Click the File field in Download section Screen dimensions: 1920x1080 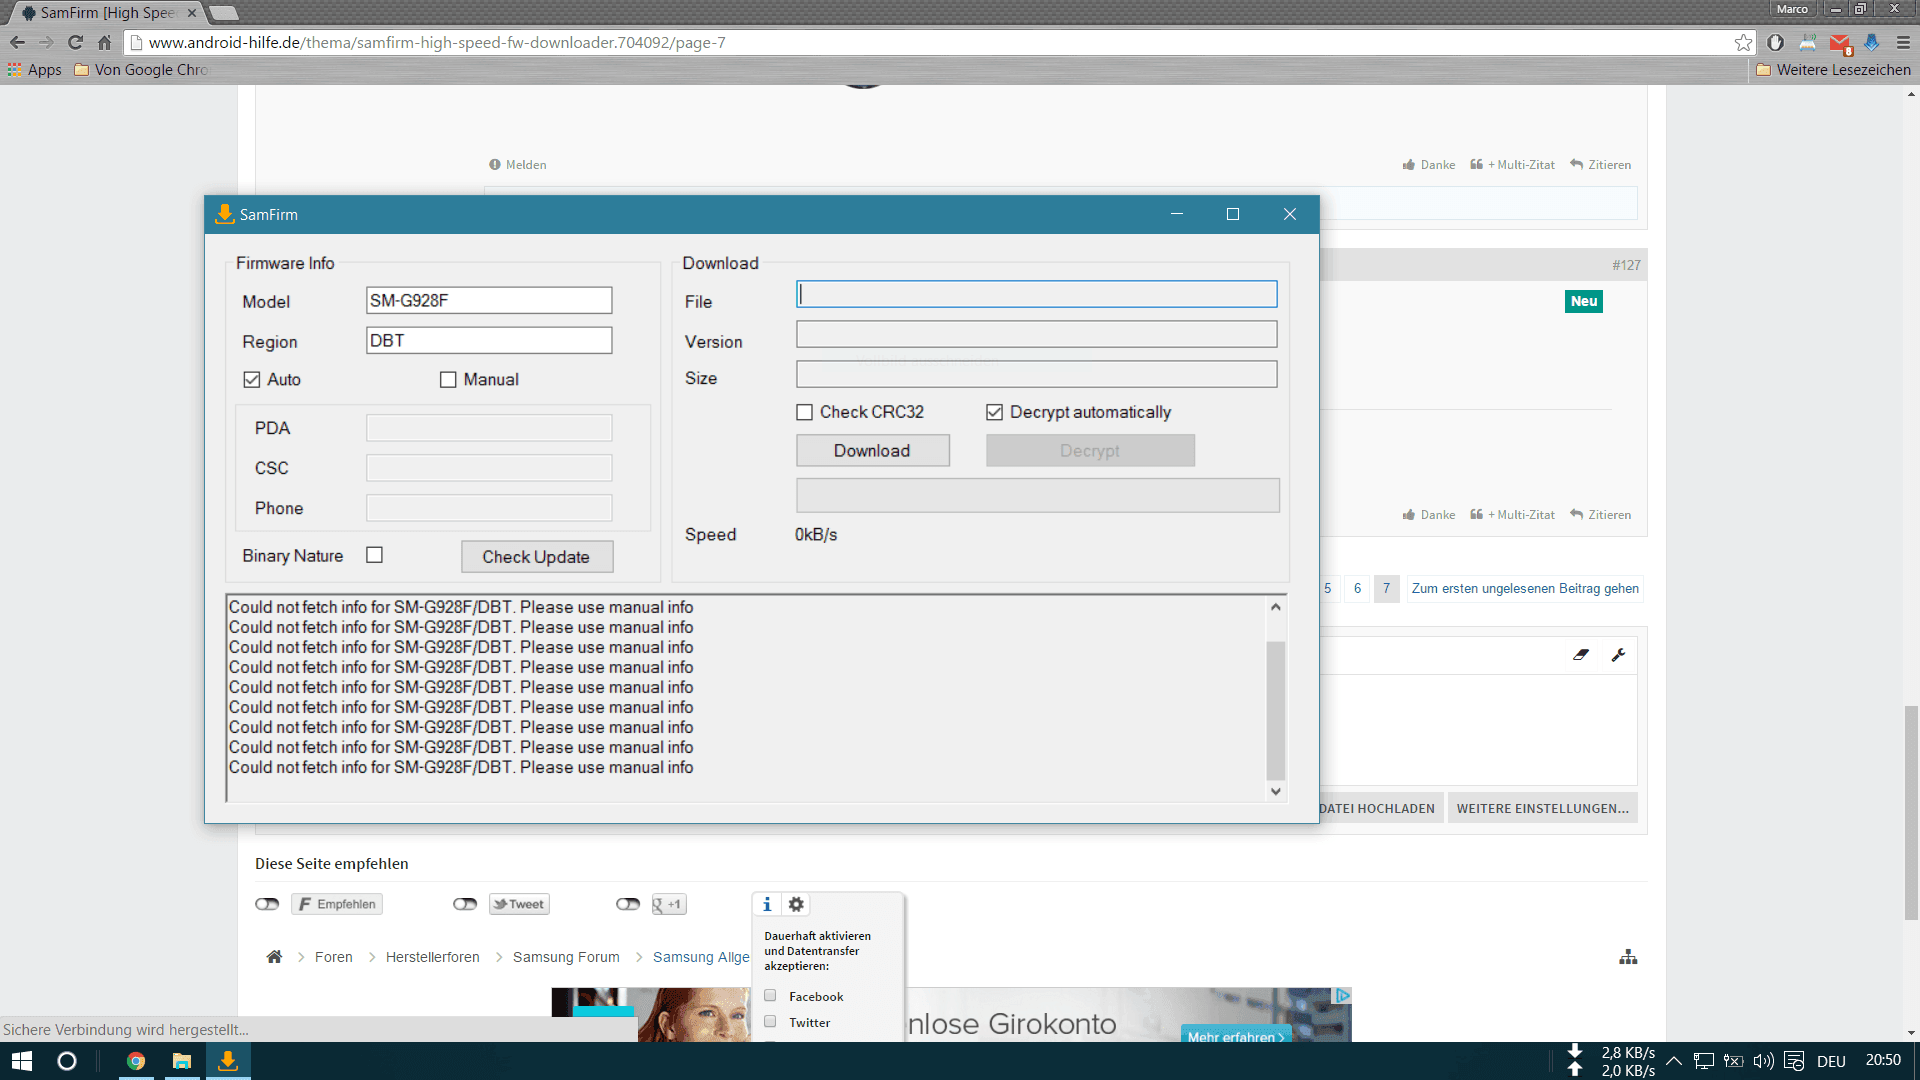click(1037, 294)
